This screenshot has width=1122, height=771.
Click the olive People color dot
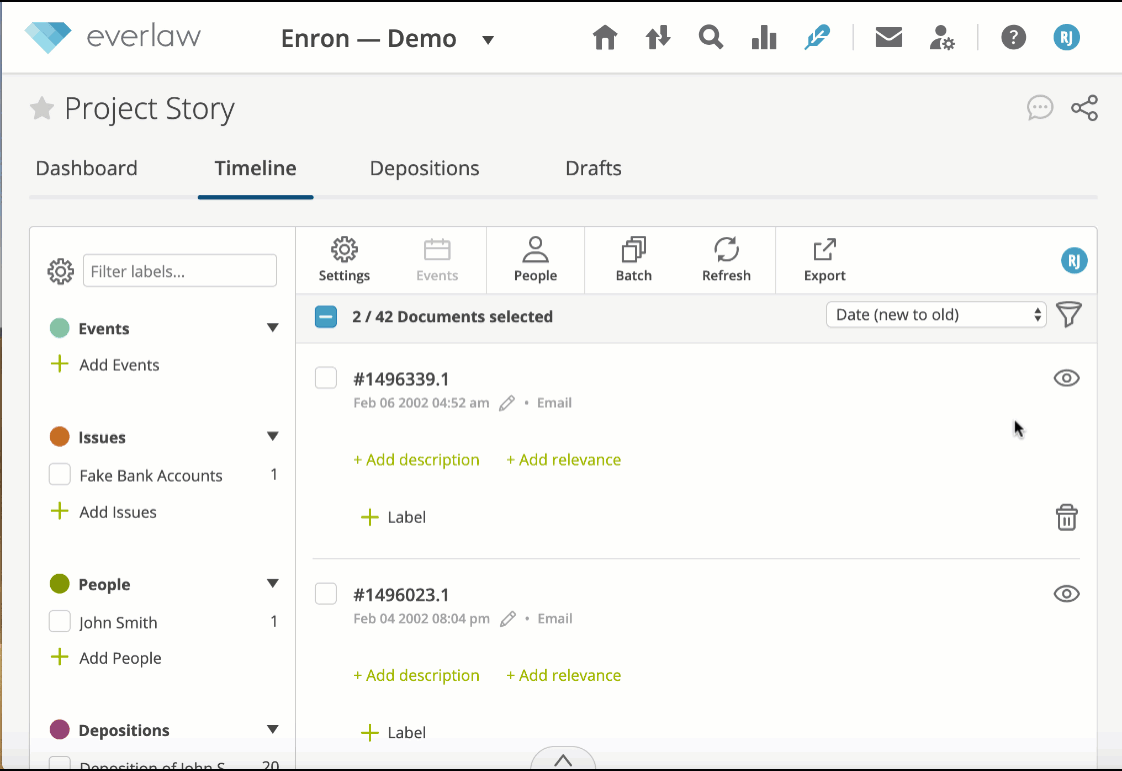pyautogui.click(x=59, y=583)
